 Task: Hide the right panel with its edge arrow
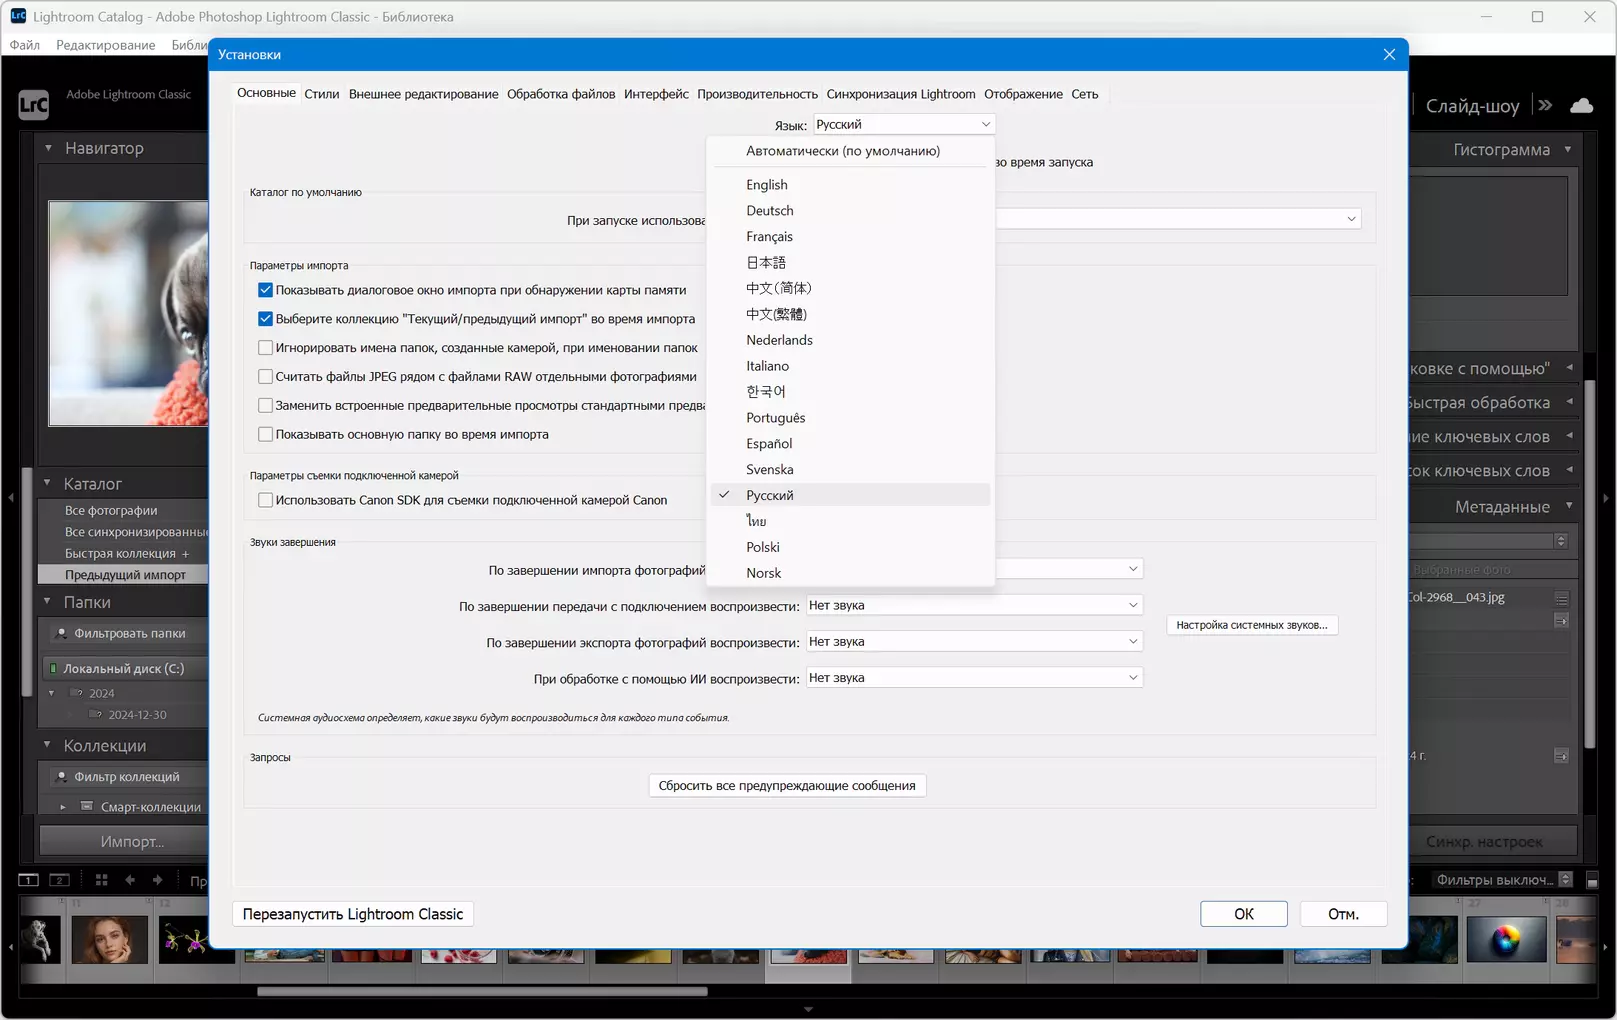click(x=1606, y=497)
